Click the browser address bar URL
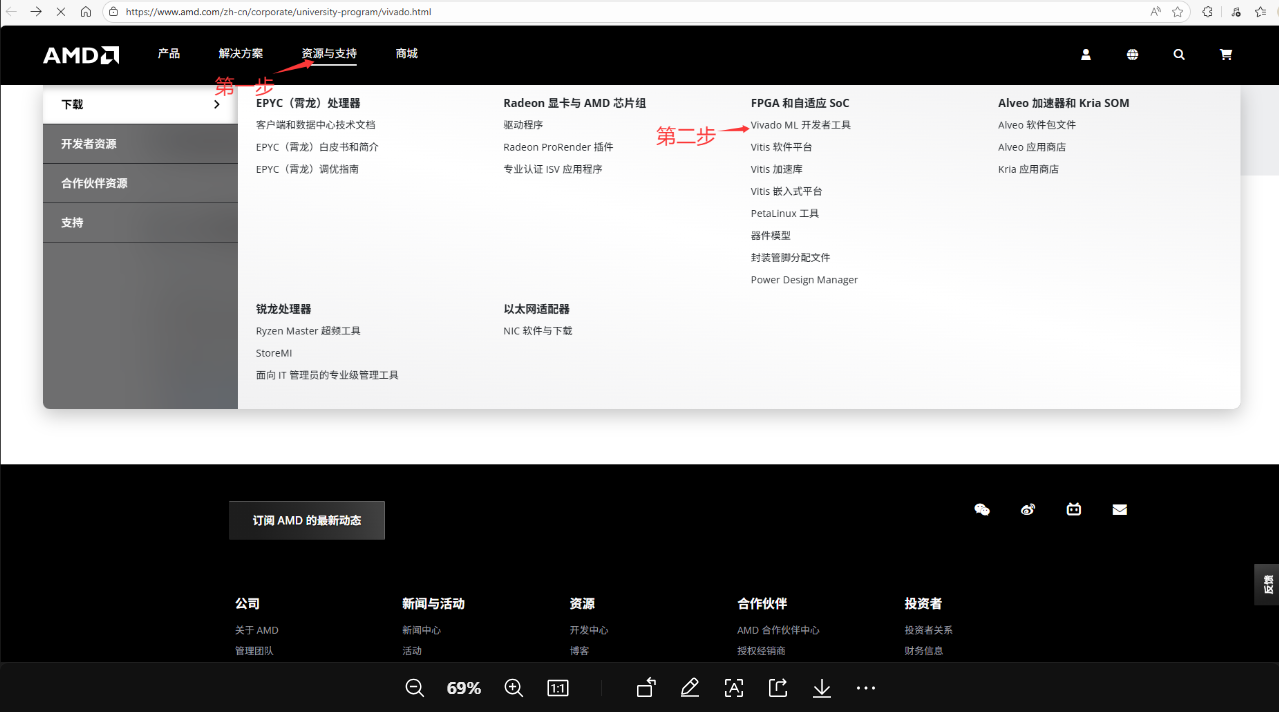The width and height of the screenshot is (1279, 712). [278, 12]
